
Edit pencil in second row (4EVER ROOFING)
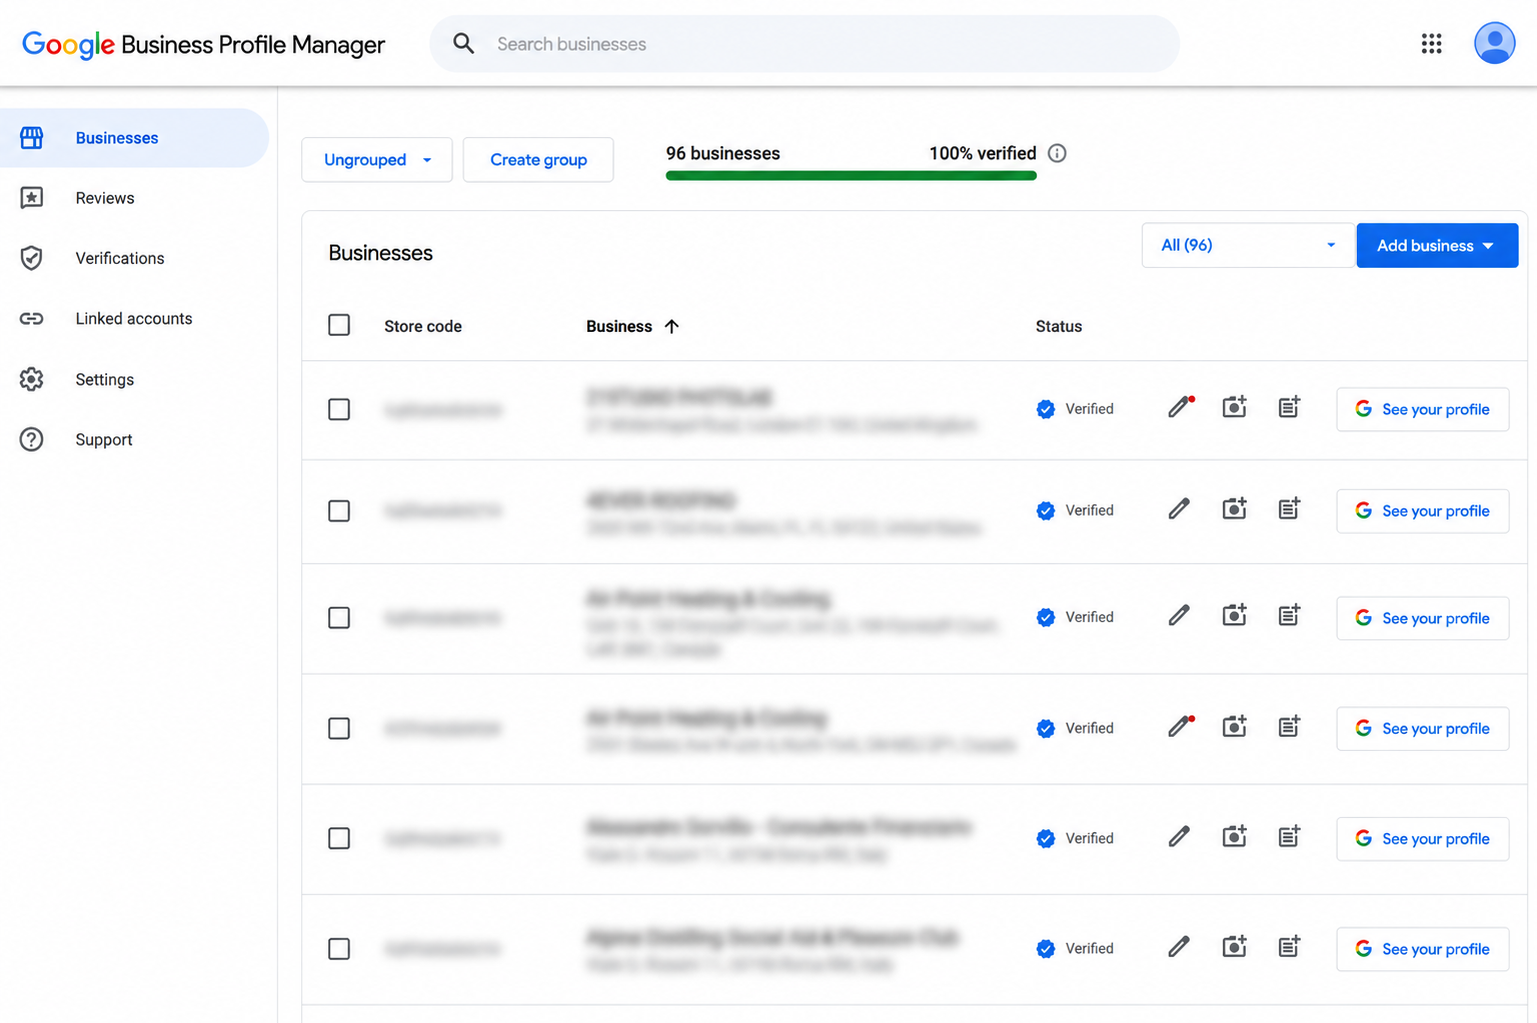[1180, 510]
